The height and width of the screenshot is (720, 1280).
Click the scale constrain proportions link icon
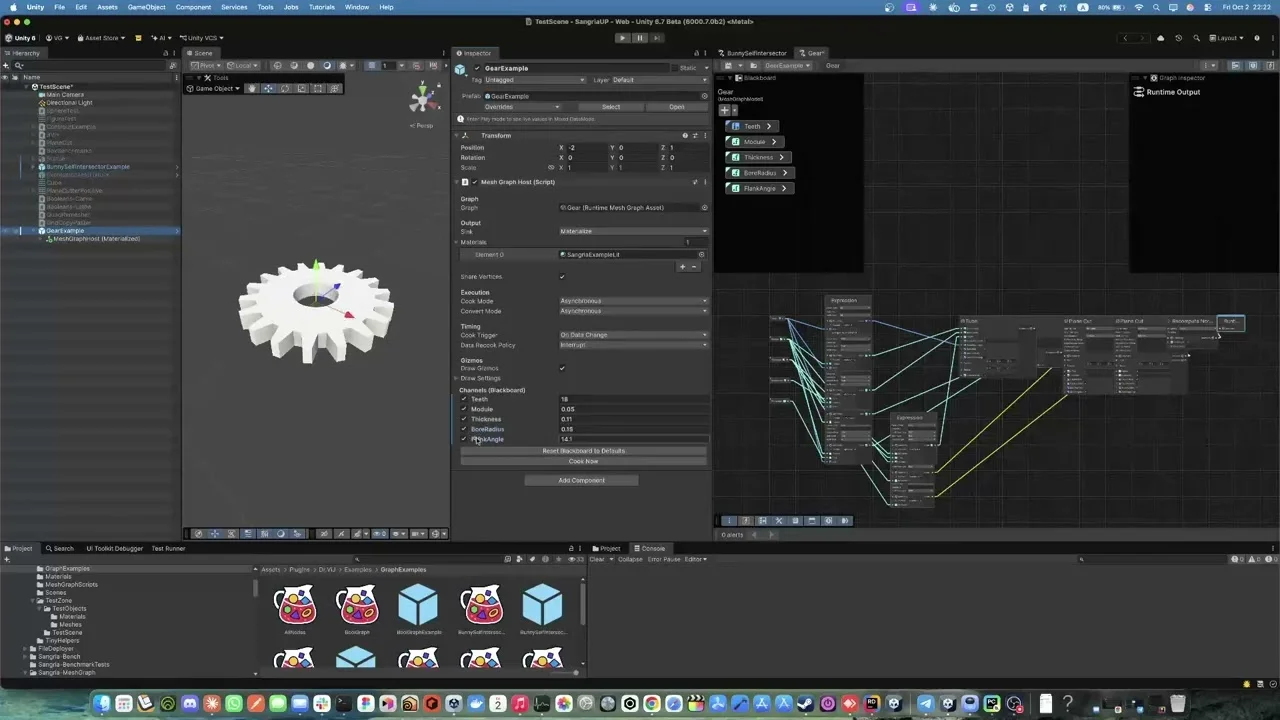click(551, 167)
